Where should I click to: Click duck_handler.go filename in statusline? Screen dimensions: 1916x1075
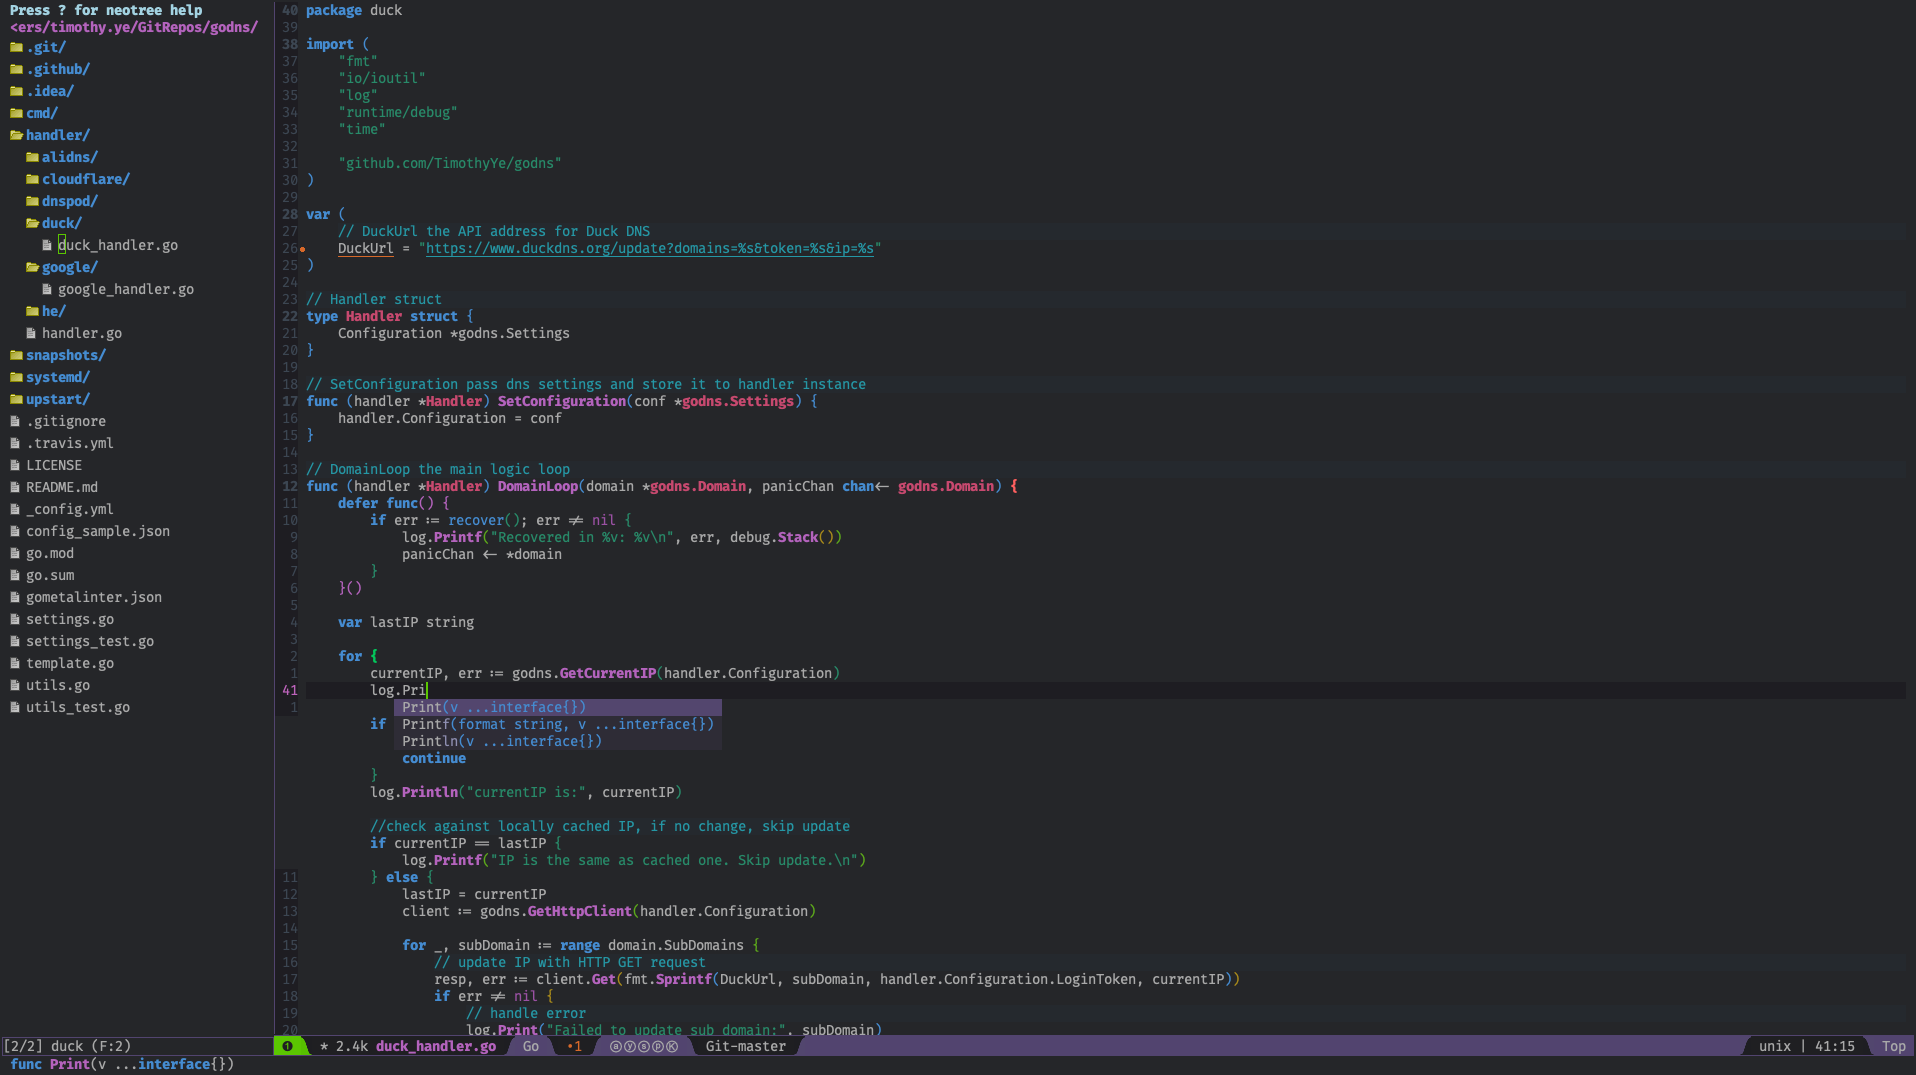436,1046
